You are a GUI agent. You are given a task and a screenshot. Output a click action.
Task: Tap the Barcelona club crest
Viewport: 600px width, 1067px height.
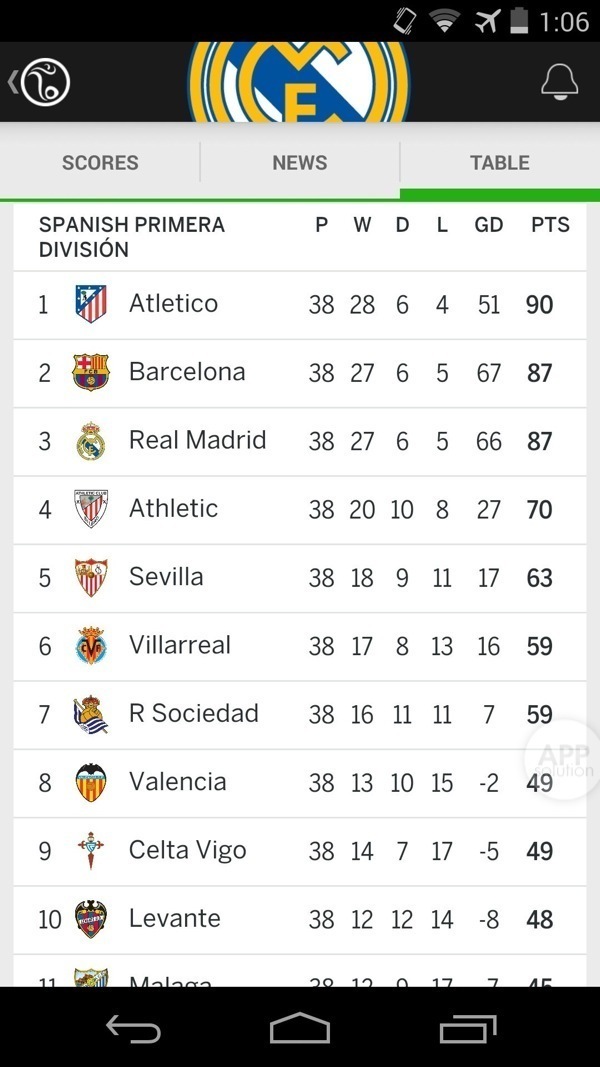(x=91, y=372)
